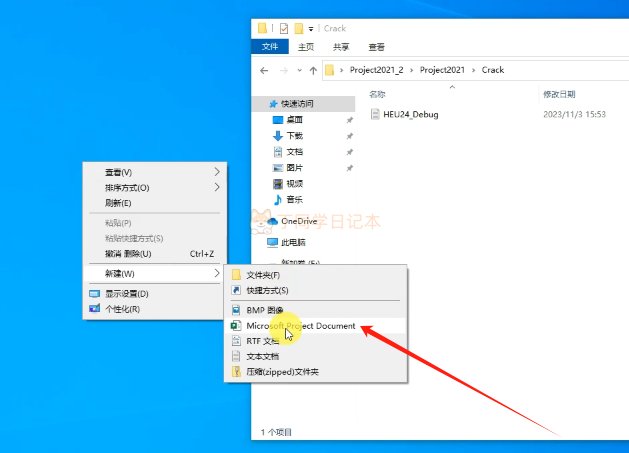Create a compressed (zipped) folder
This screenshot has width=629, height=453.
pyautogui.click(x=316, y=372)
